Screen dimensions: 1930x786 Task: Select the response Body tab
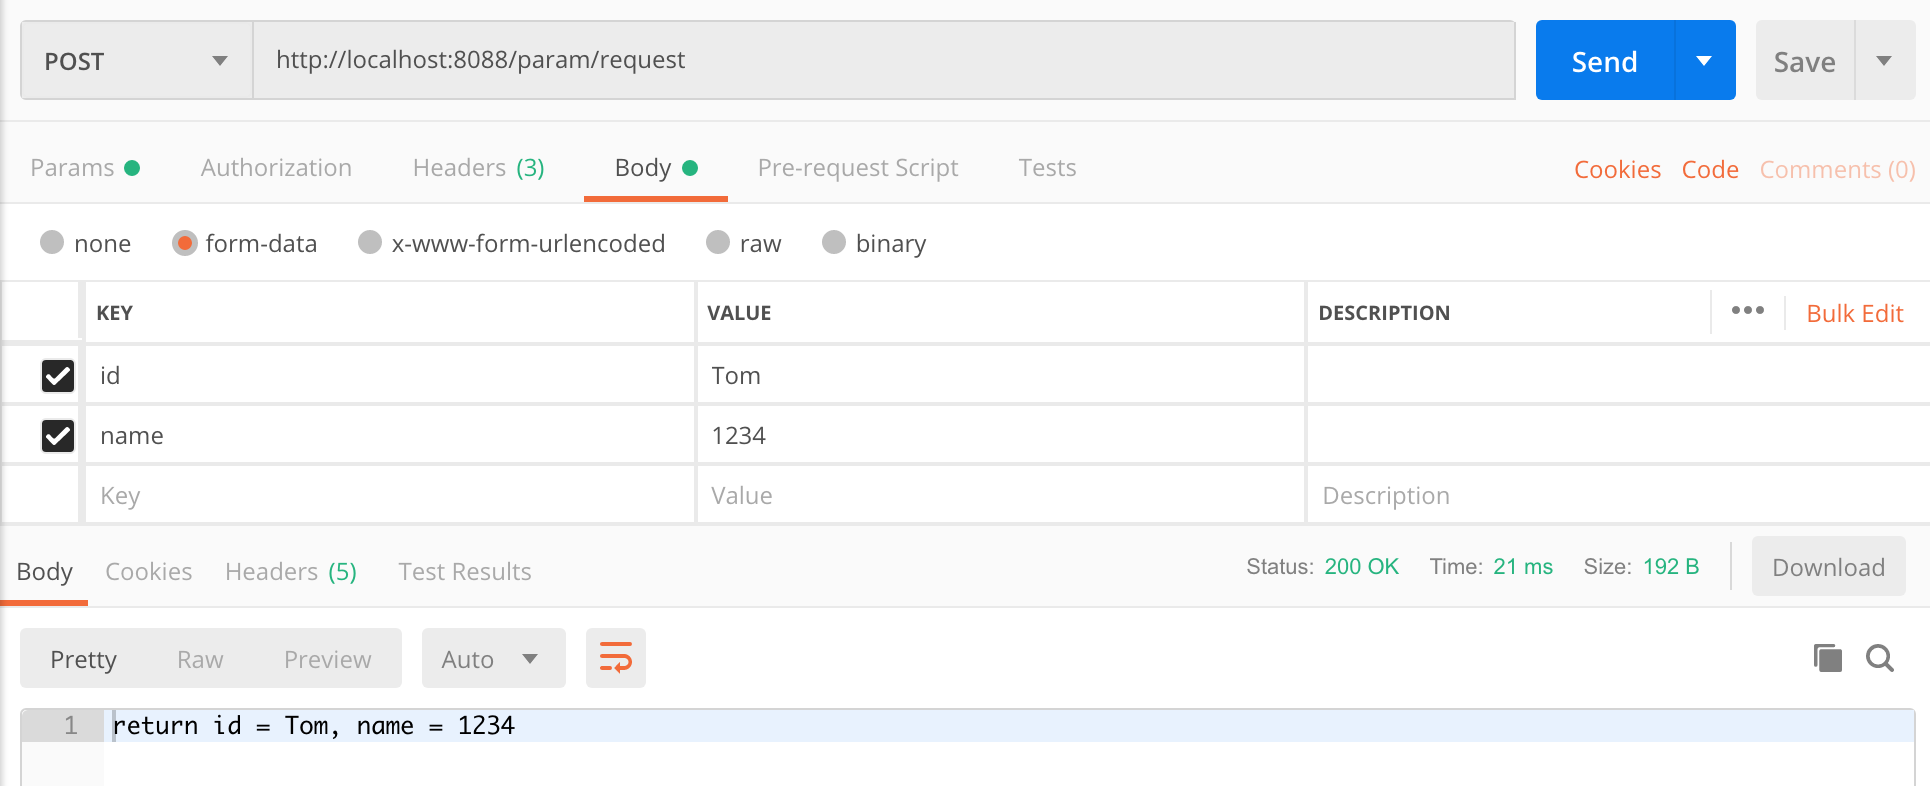45,572
